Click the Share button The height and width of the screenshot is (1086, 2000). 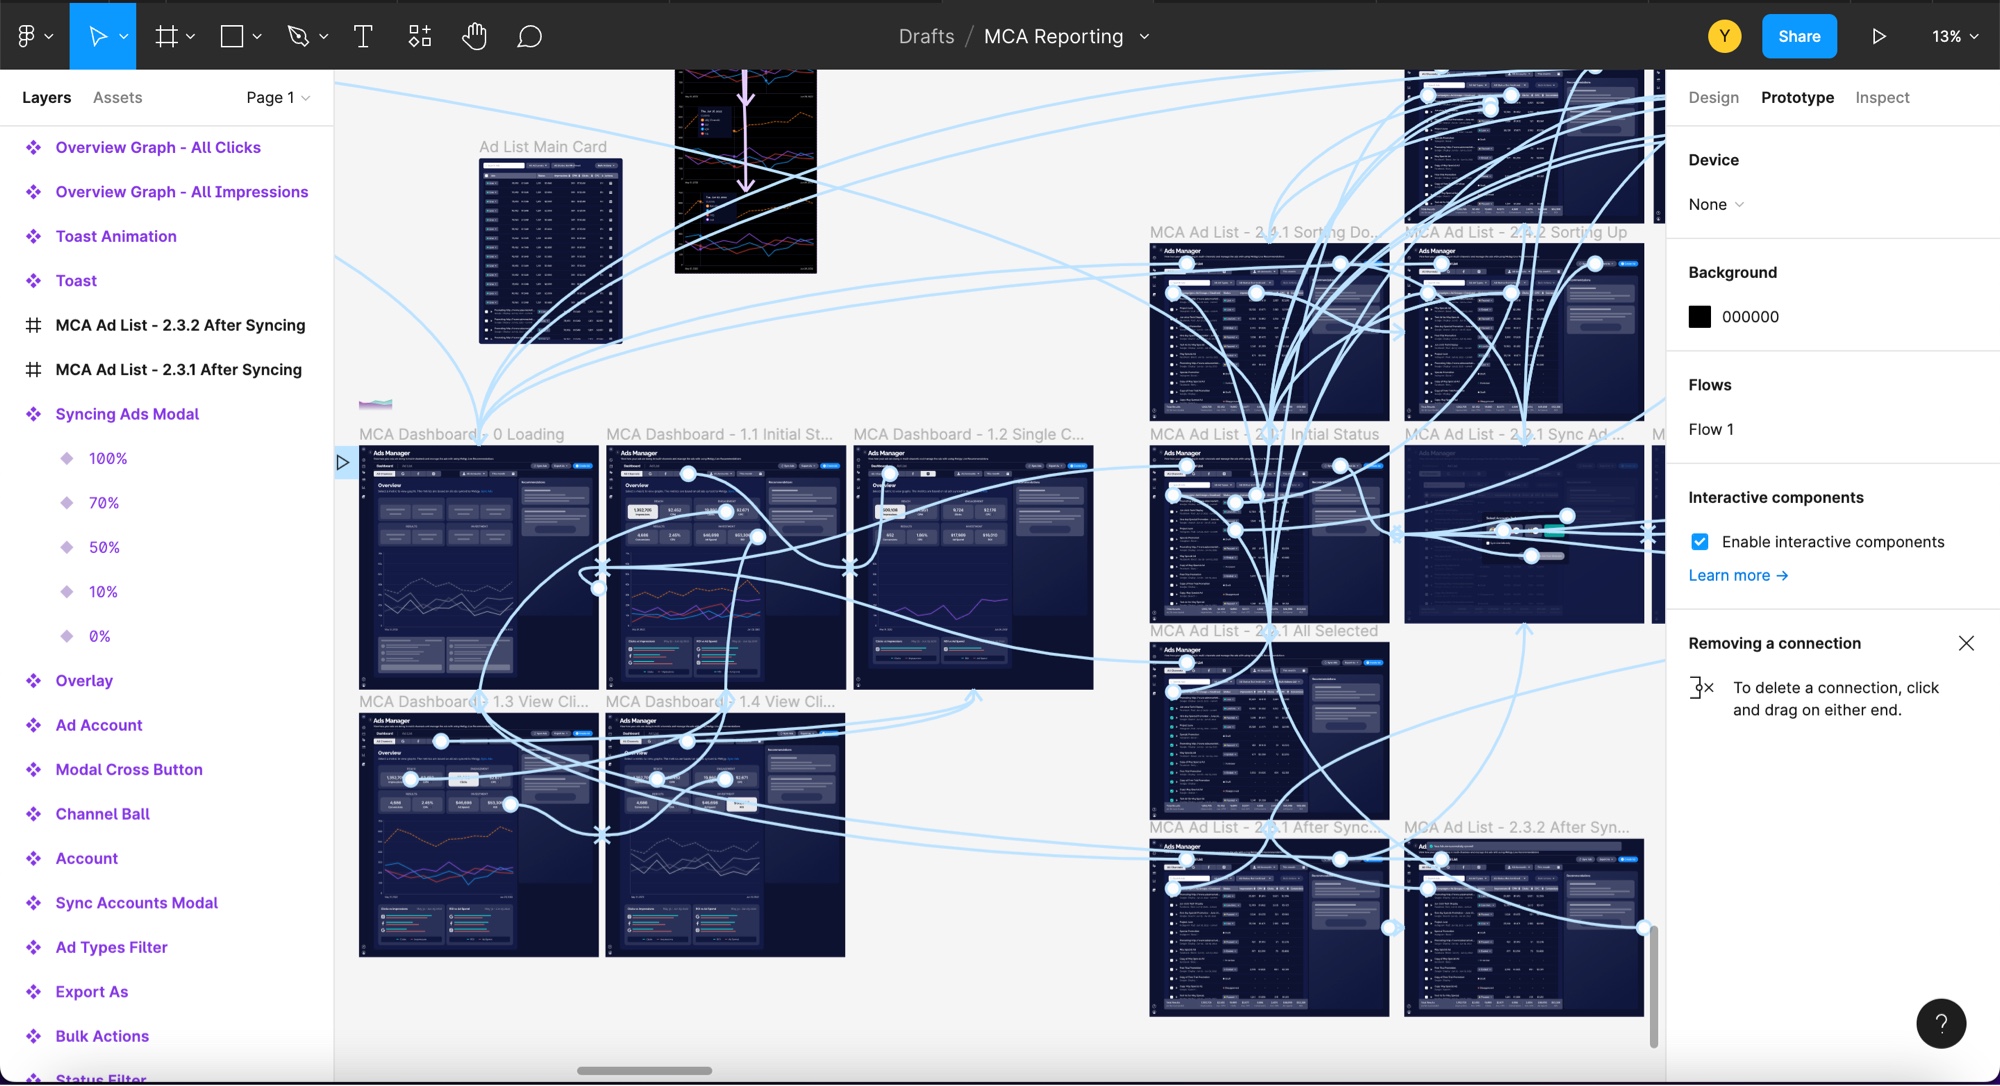click(x=1799, y=36)
